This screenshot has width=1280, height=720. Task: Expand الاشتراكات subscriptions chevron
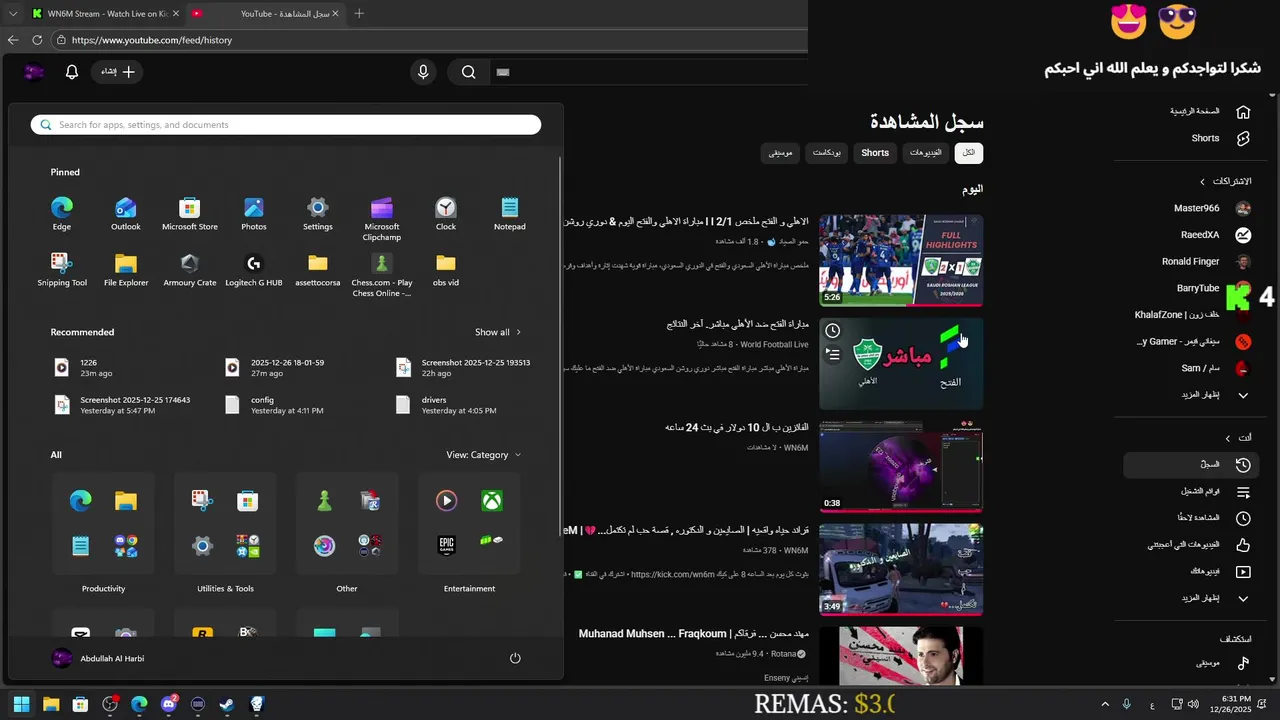pos(1203,182)
